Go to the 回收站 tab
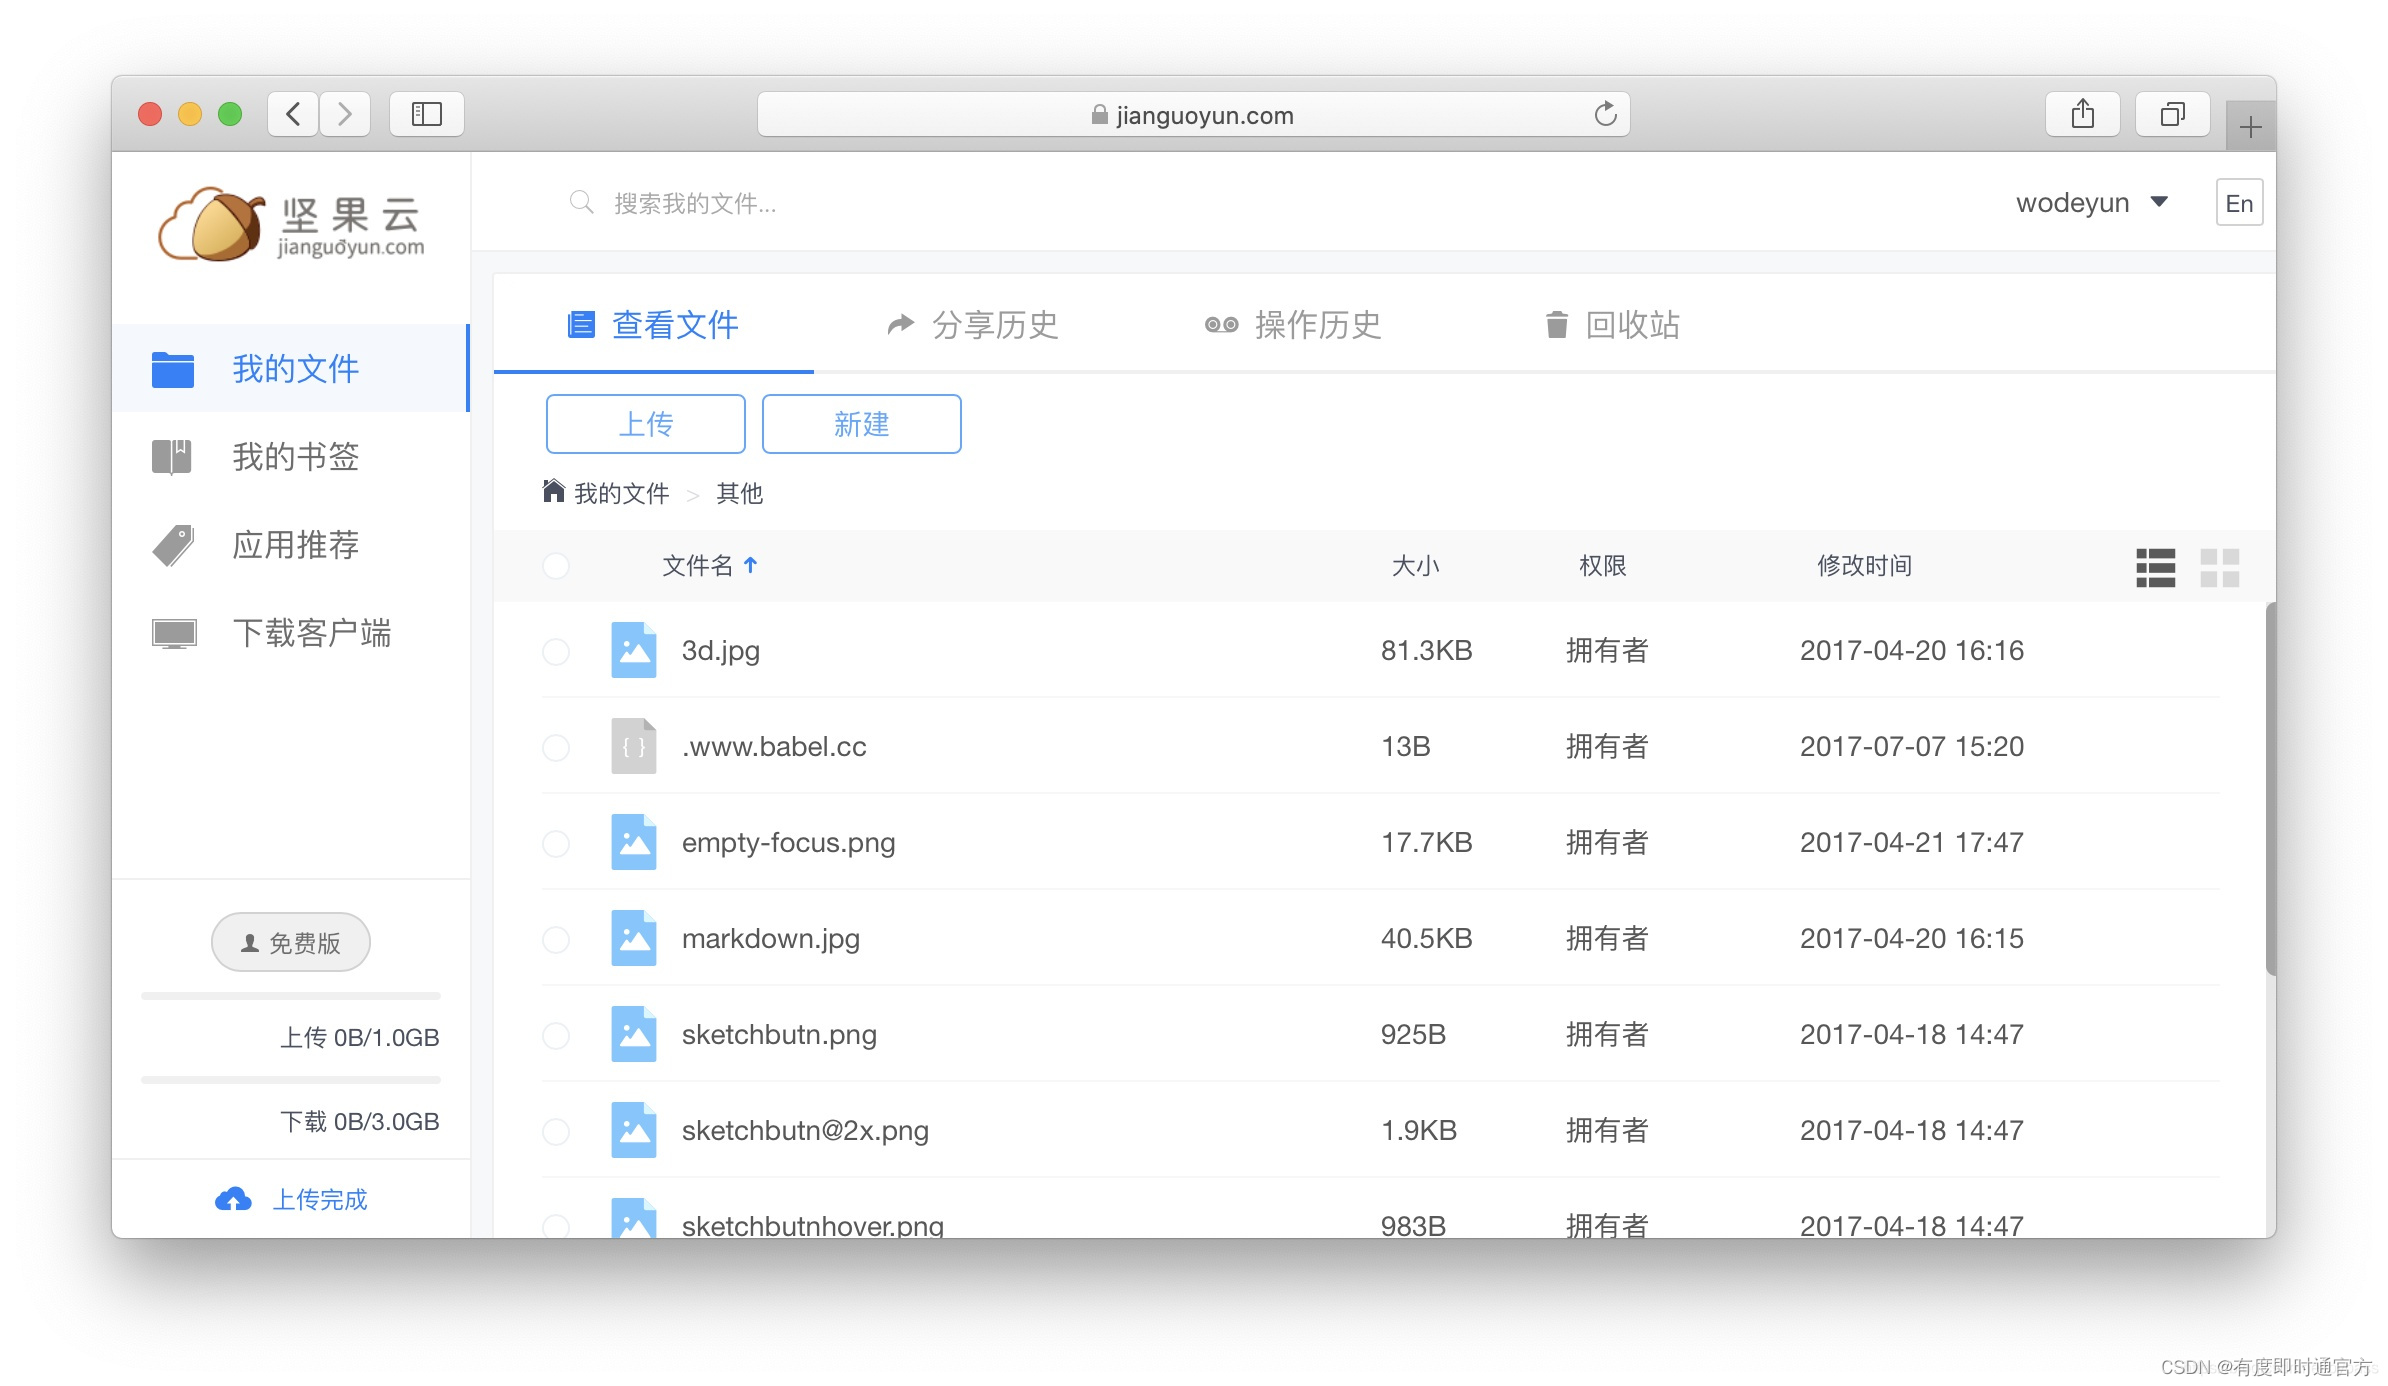This screenshot has width=2388, height=1386. point(1611,325)
